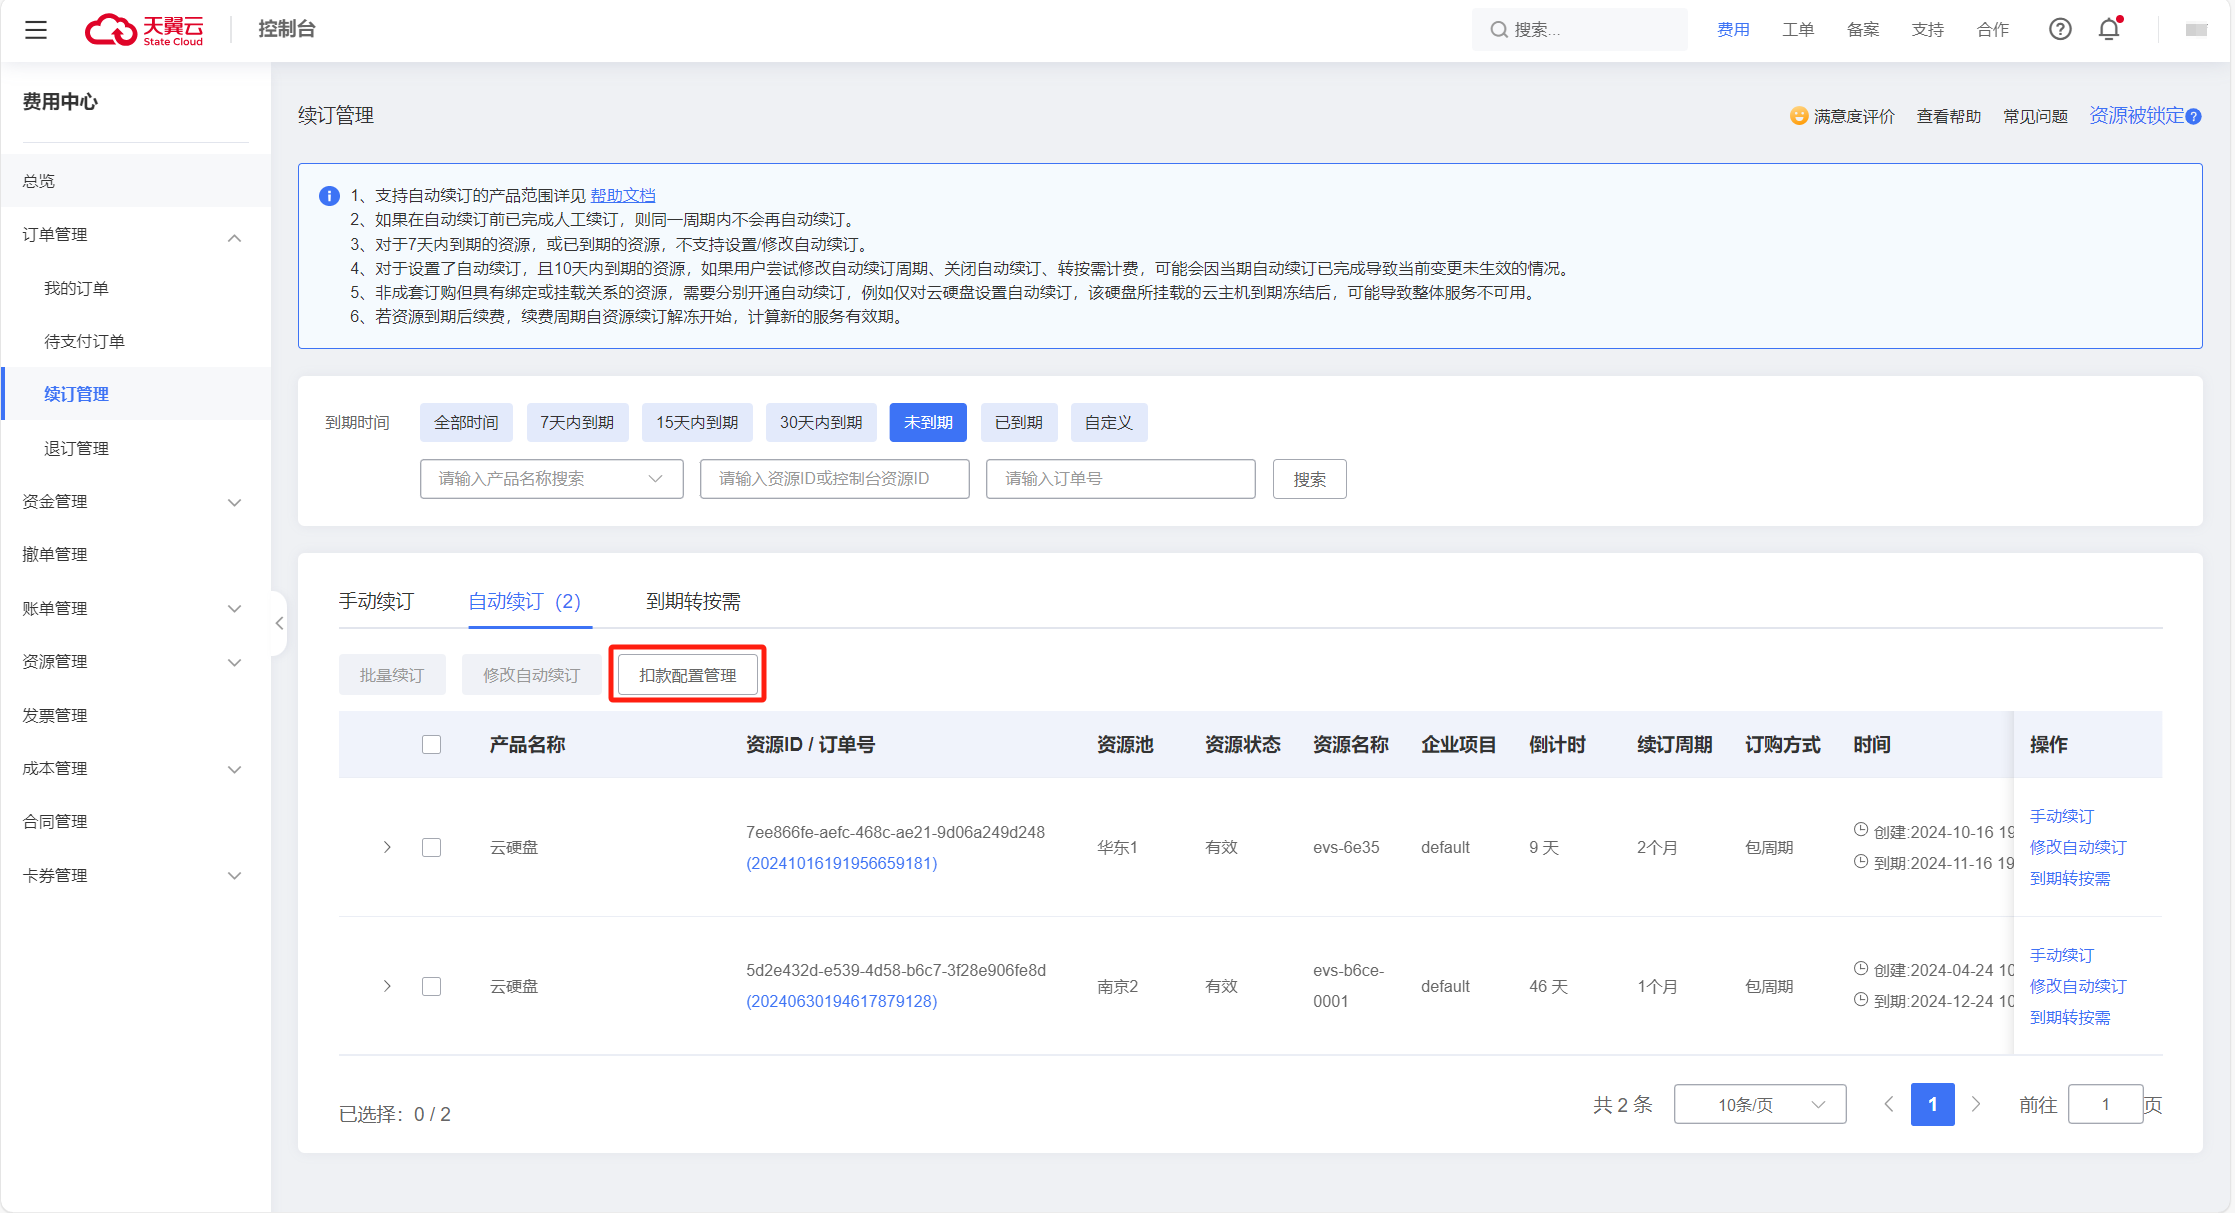Viewport: 2235px width, 1213px height.
Task: Click 修改自动续订 for evs-b6ce-0001 row
Action: pos(2078,986)
